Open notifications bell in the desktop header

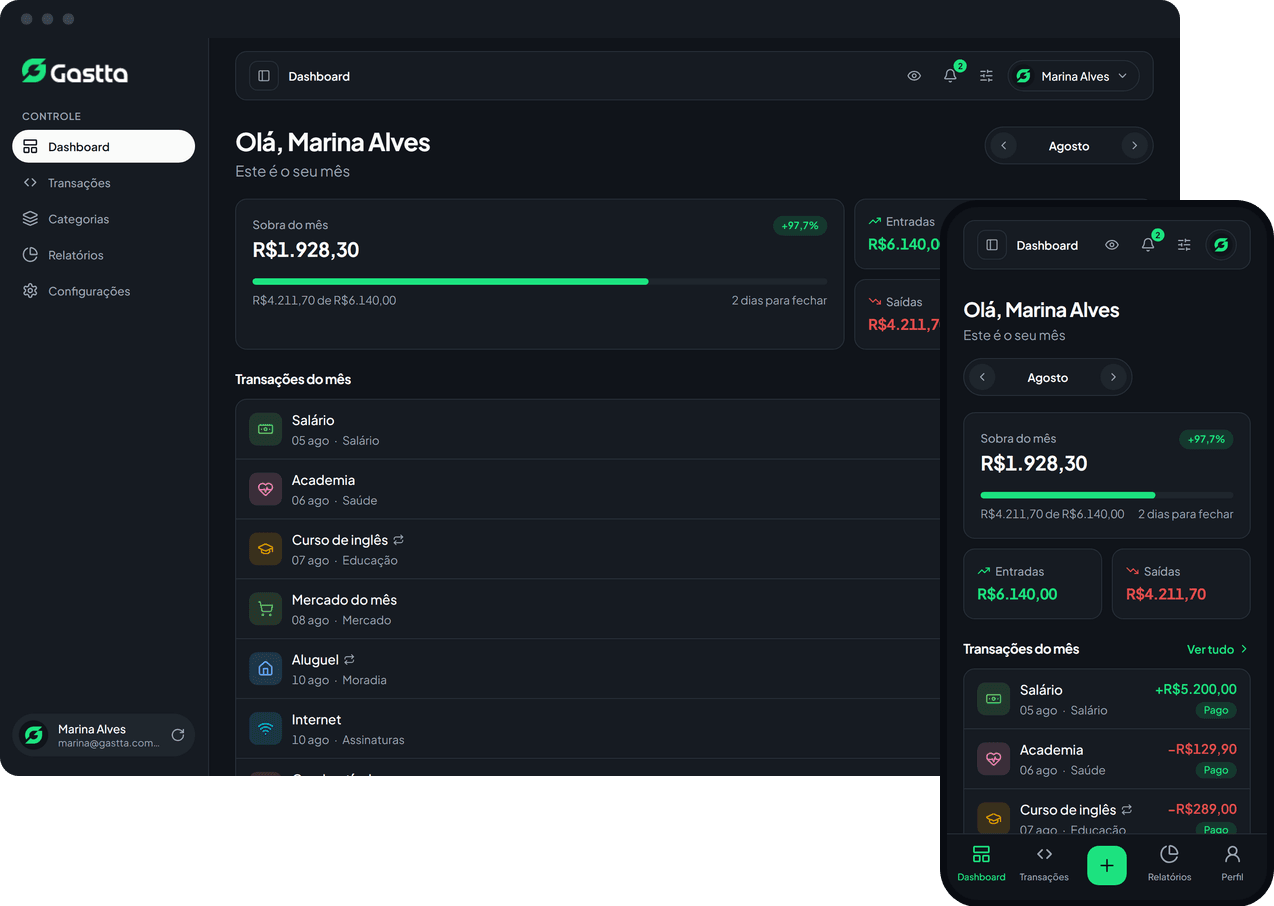point(950,76)
